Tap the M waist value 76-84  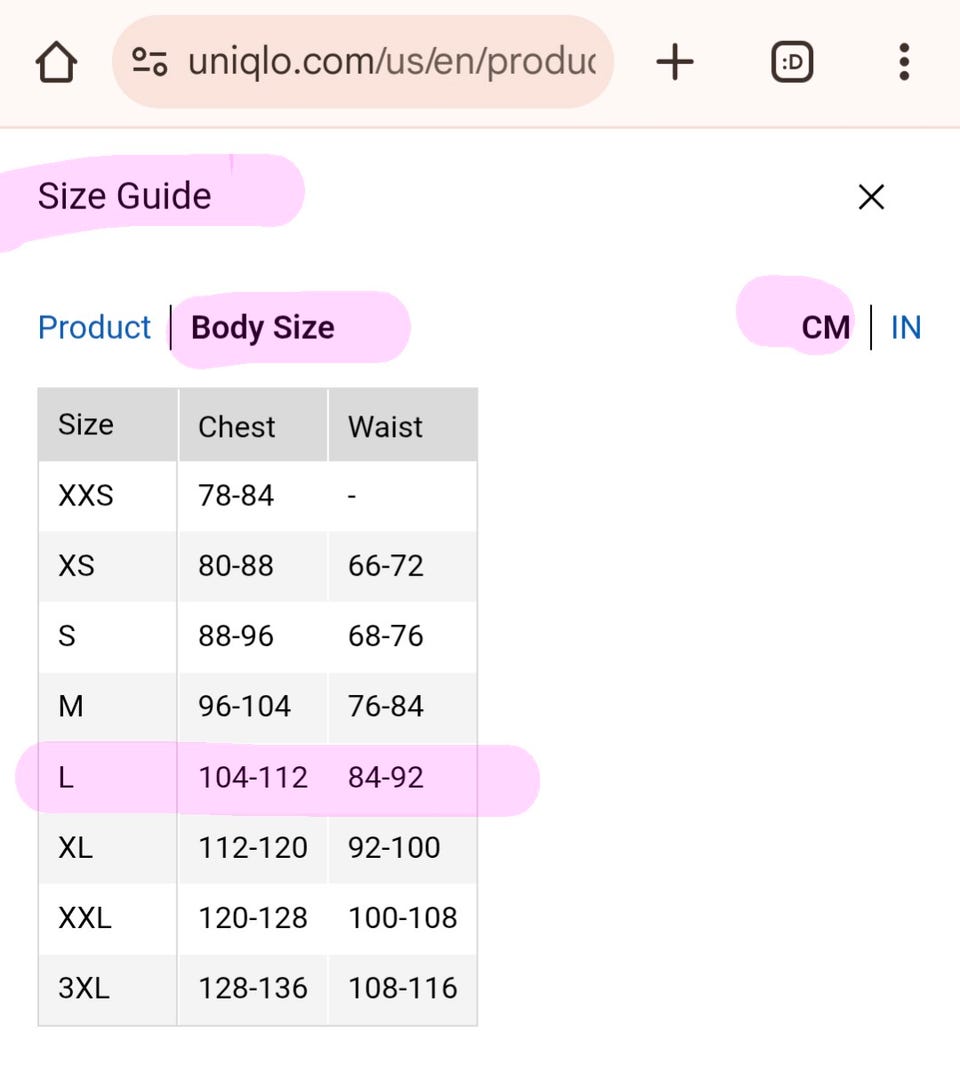(x=386, y=707)
